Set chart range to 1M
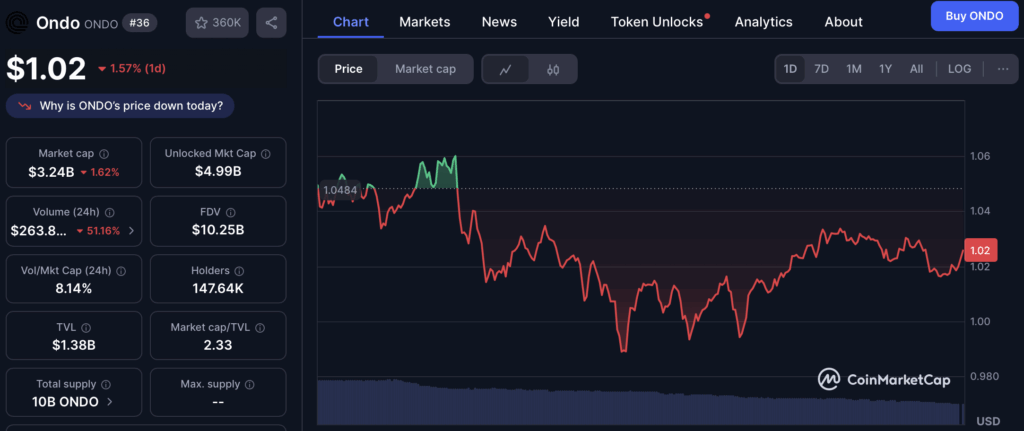Viewport: 1024px width, 431px height. coord(854,69)
